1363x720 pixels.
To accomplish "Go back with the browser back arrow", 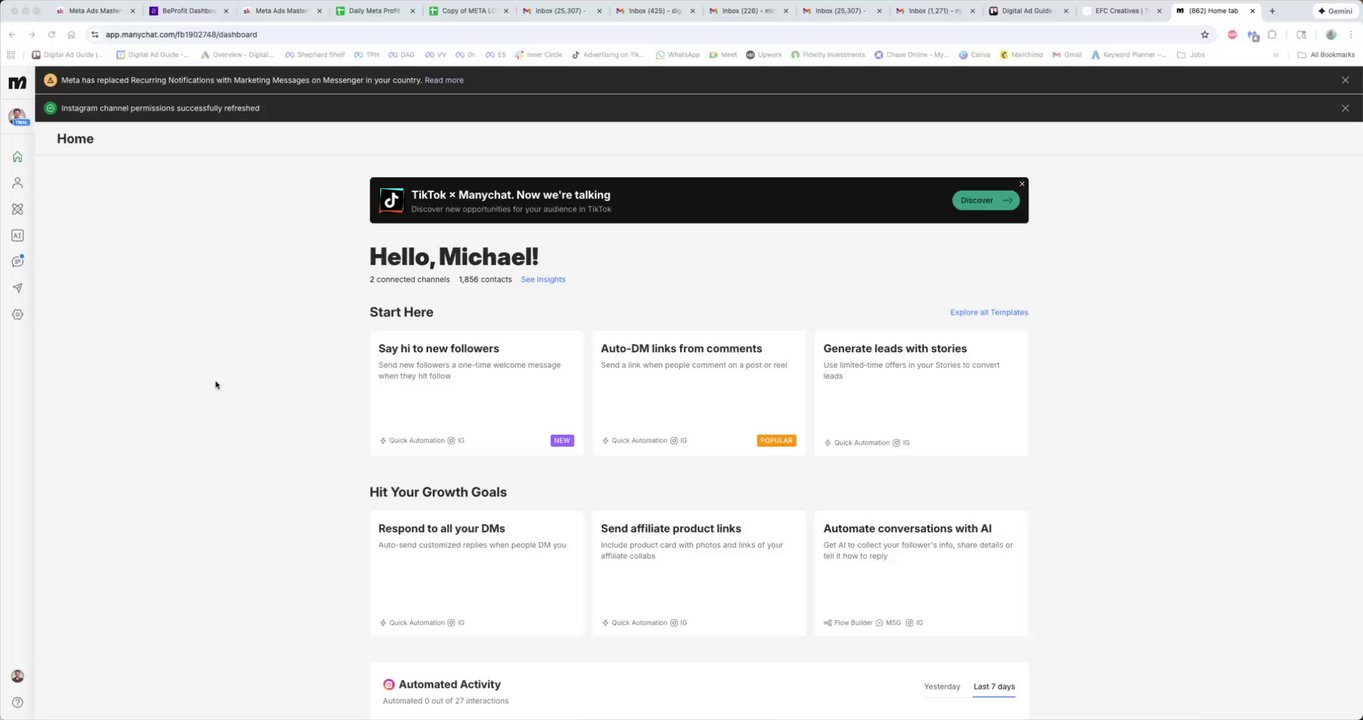I will (12, 34).
